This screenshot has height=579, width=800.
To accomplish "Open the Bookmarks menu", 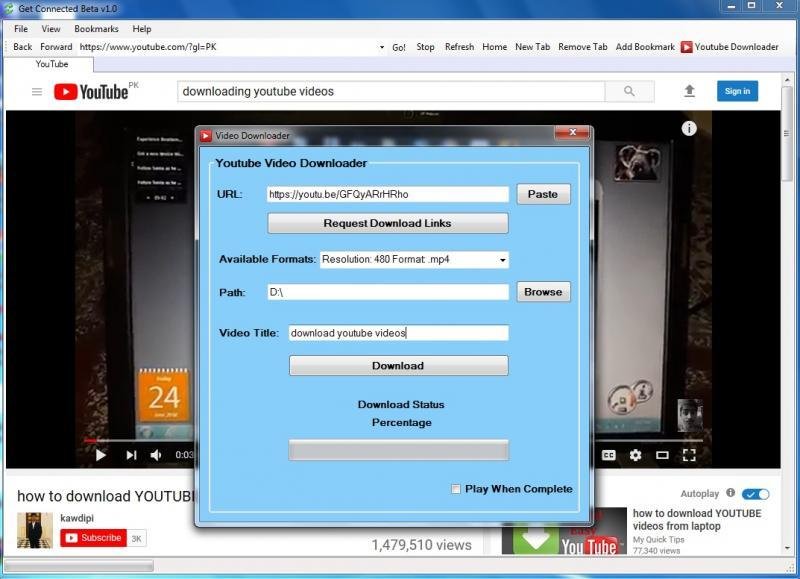I will coord(95,29).
